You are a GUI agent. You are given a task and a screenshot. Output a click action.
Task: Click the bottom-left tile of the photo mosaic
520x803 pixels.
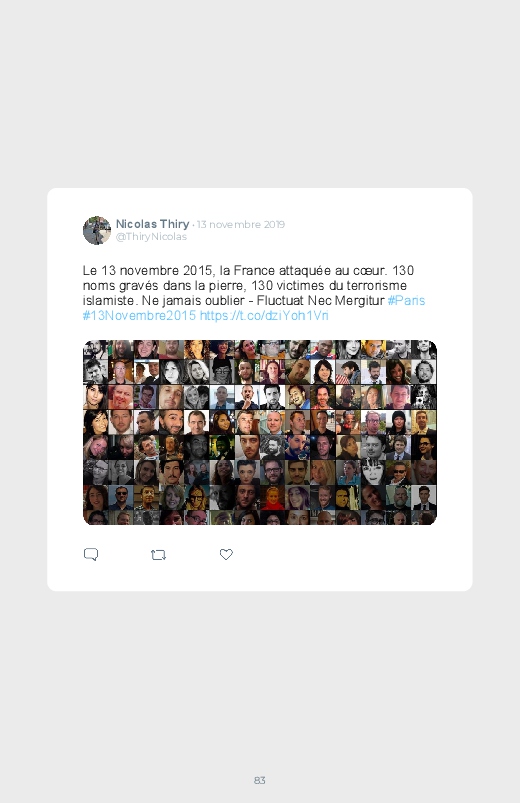click(x=95, y=517)
